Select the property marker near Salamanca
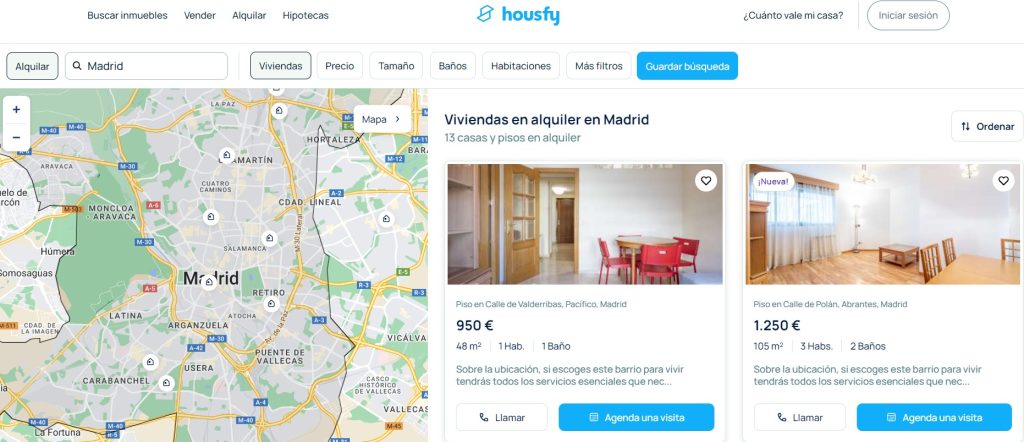 [x=268, y=238]
